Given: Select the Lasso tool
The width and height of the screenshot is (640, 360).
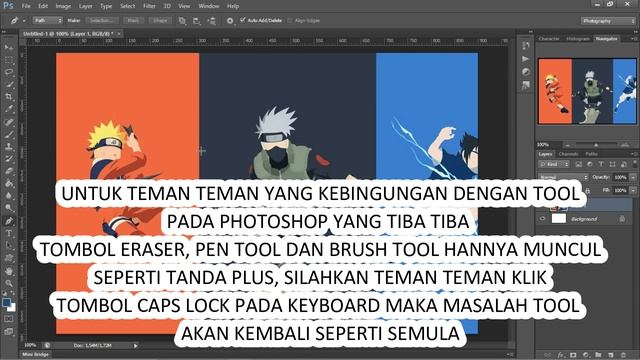Looking at the screenshot, I should tap(9, 73).
